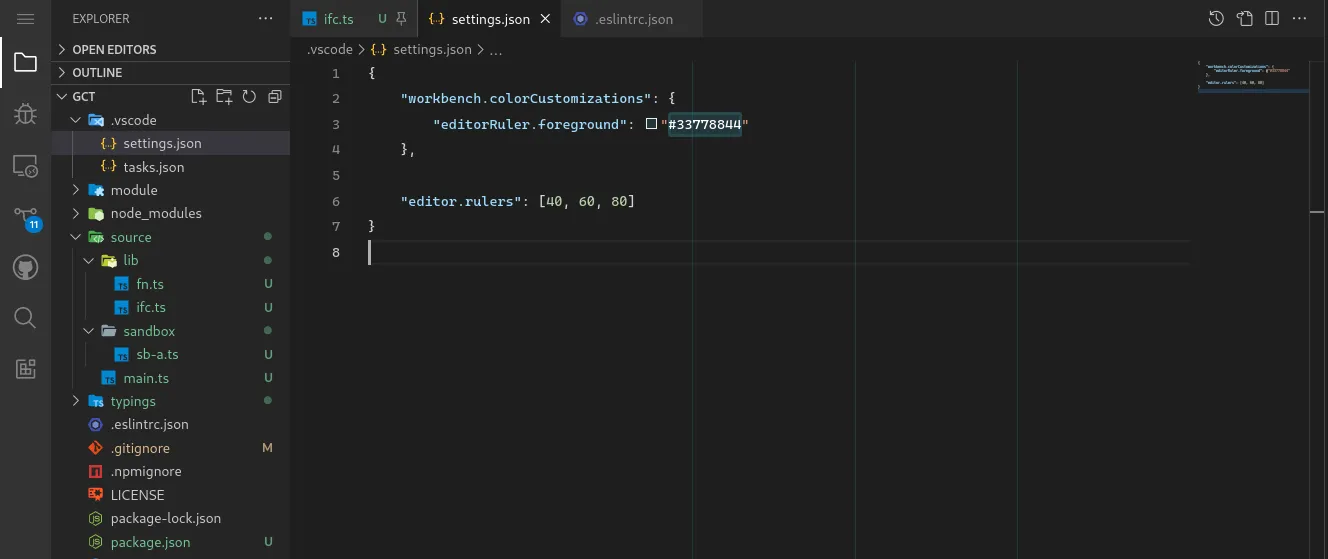
Task: Open the hamburger application menu
Action: [x=25, y=19]
